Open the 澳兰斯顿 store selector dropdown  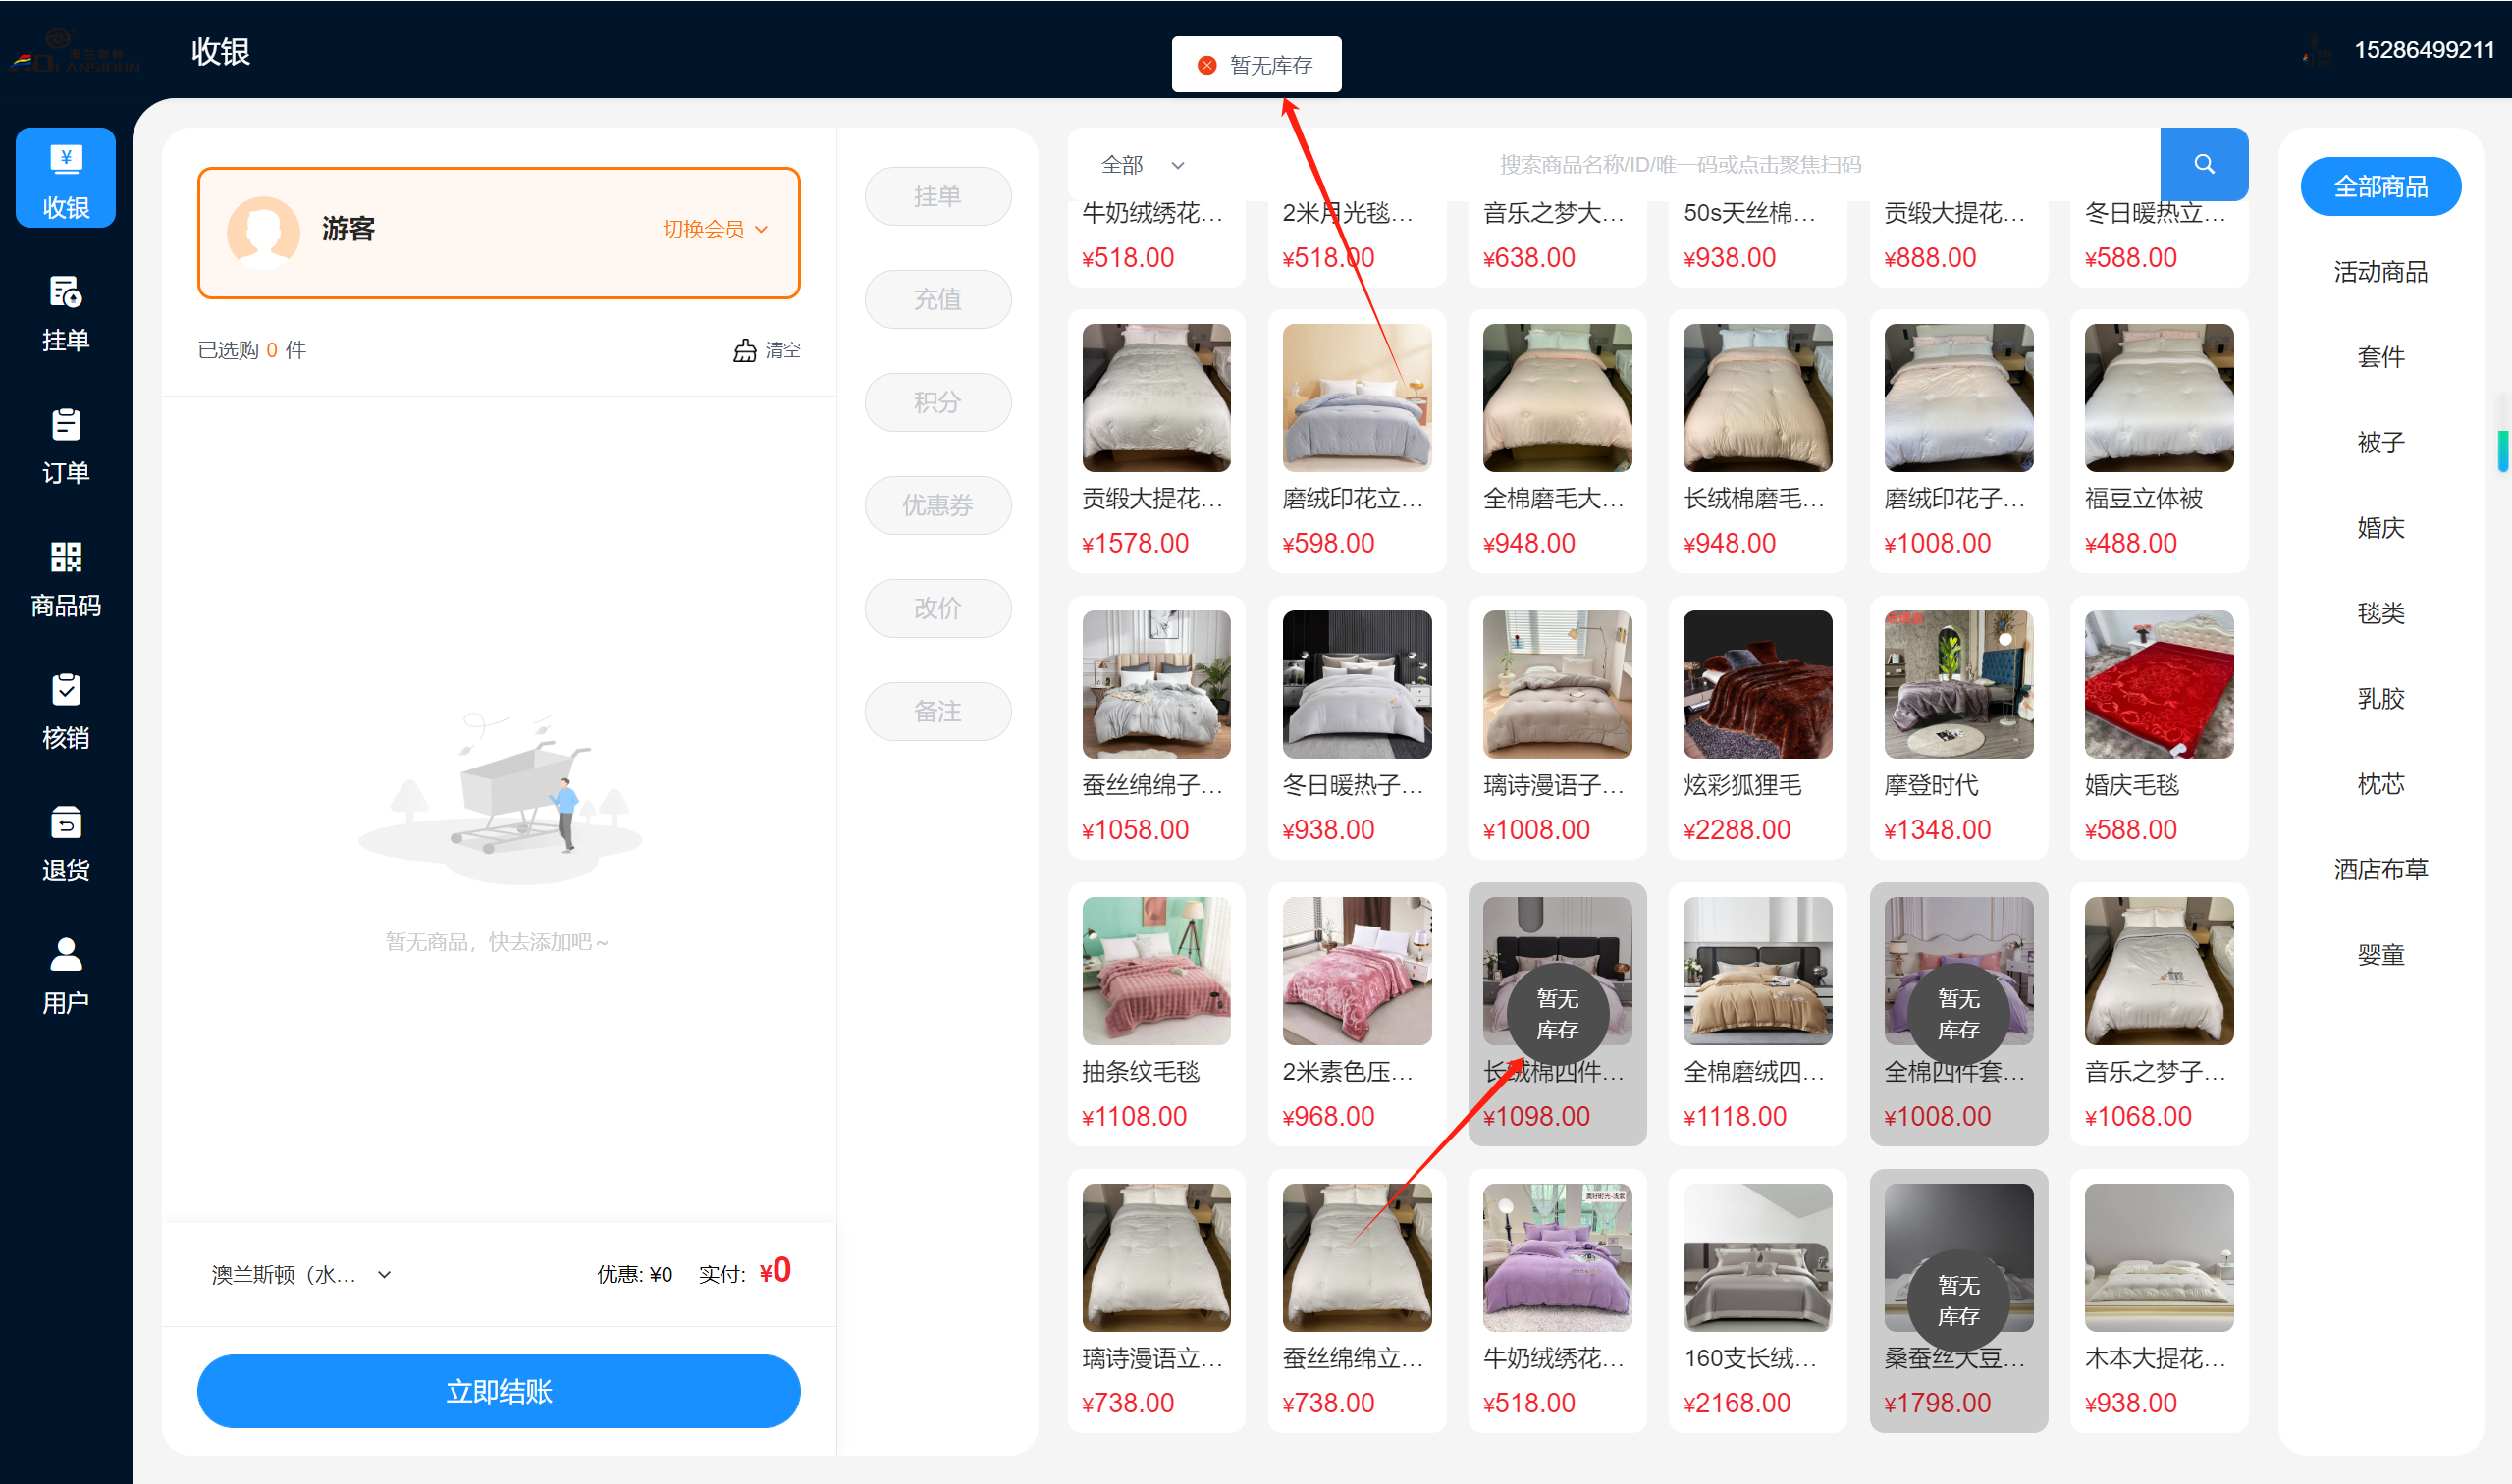pyautogui.click(x=301, y=1275)
